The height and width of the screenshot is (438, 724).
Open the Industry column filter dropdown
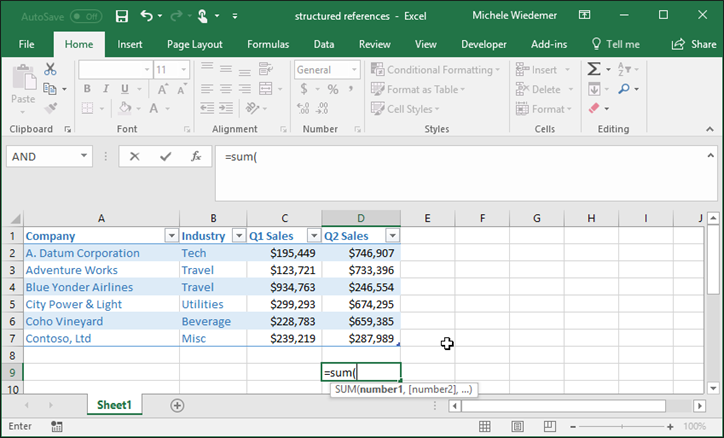[239, 236]
